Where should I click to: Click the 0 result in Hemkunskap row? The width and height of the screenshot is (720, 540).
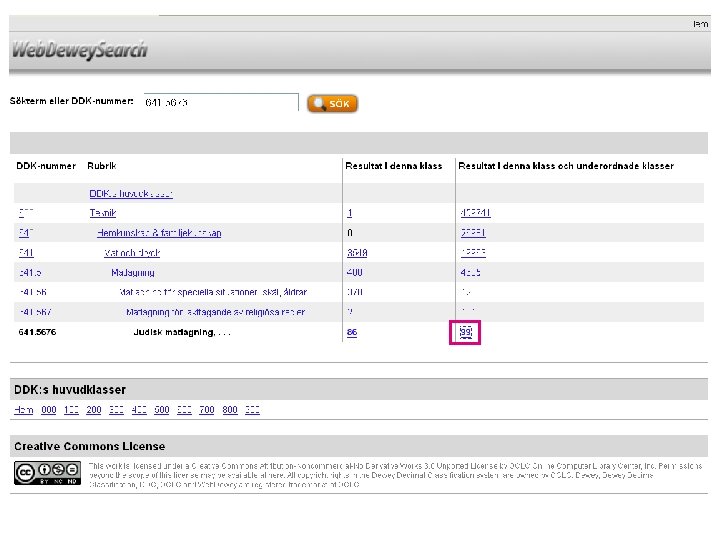coord(350,233)
